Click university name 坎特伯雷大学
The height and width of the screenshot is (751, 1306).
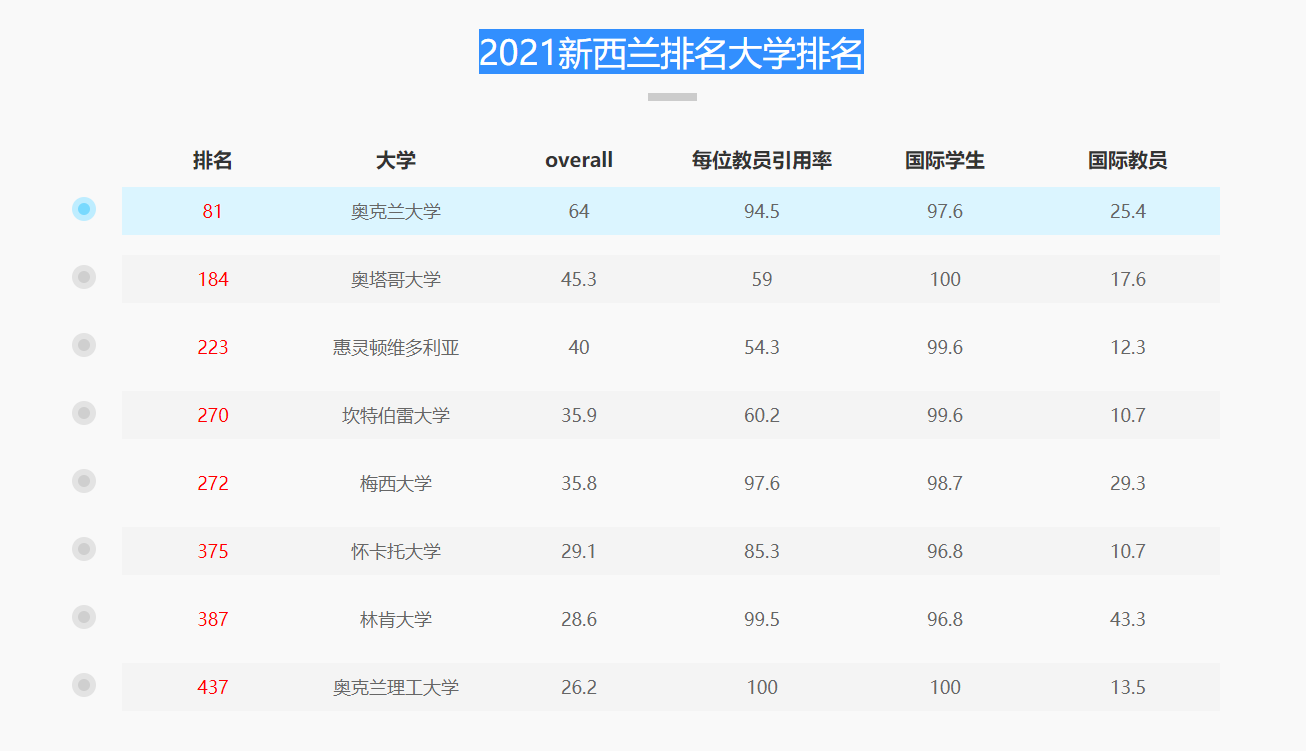[x=396, y=415]
